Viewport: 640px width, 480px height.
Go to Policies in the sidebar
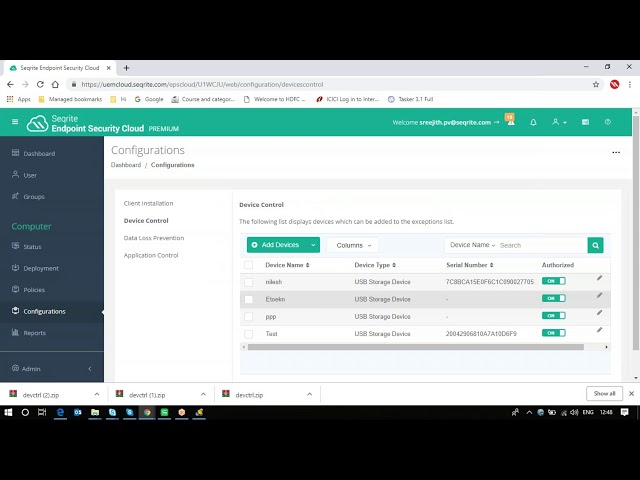pyautogui.click(x=34, y=289)
